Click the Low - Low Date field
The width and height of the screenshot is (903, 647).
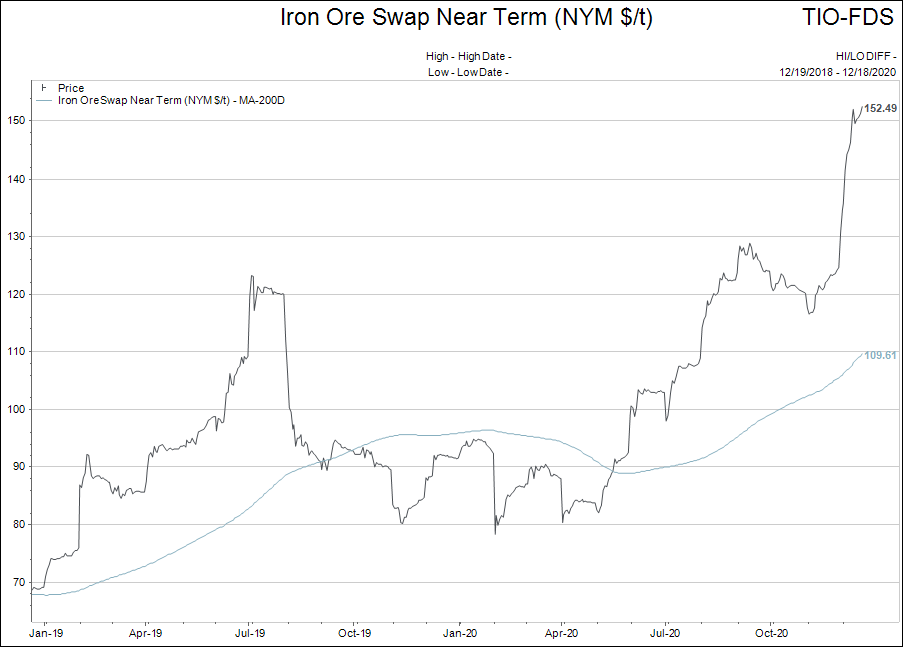pos(468,72)
